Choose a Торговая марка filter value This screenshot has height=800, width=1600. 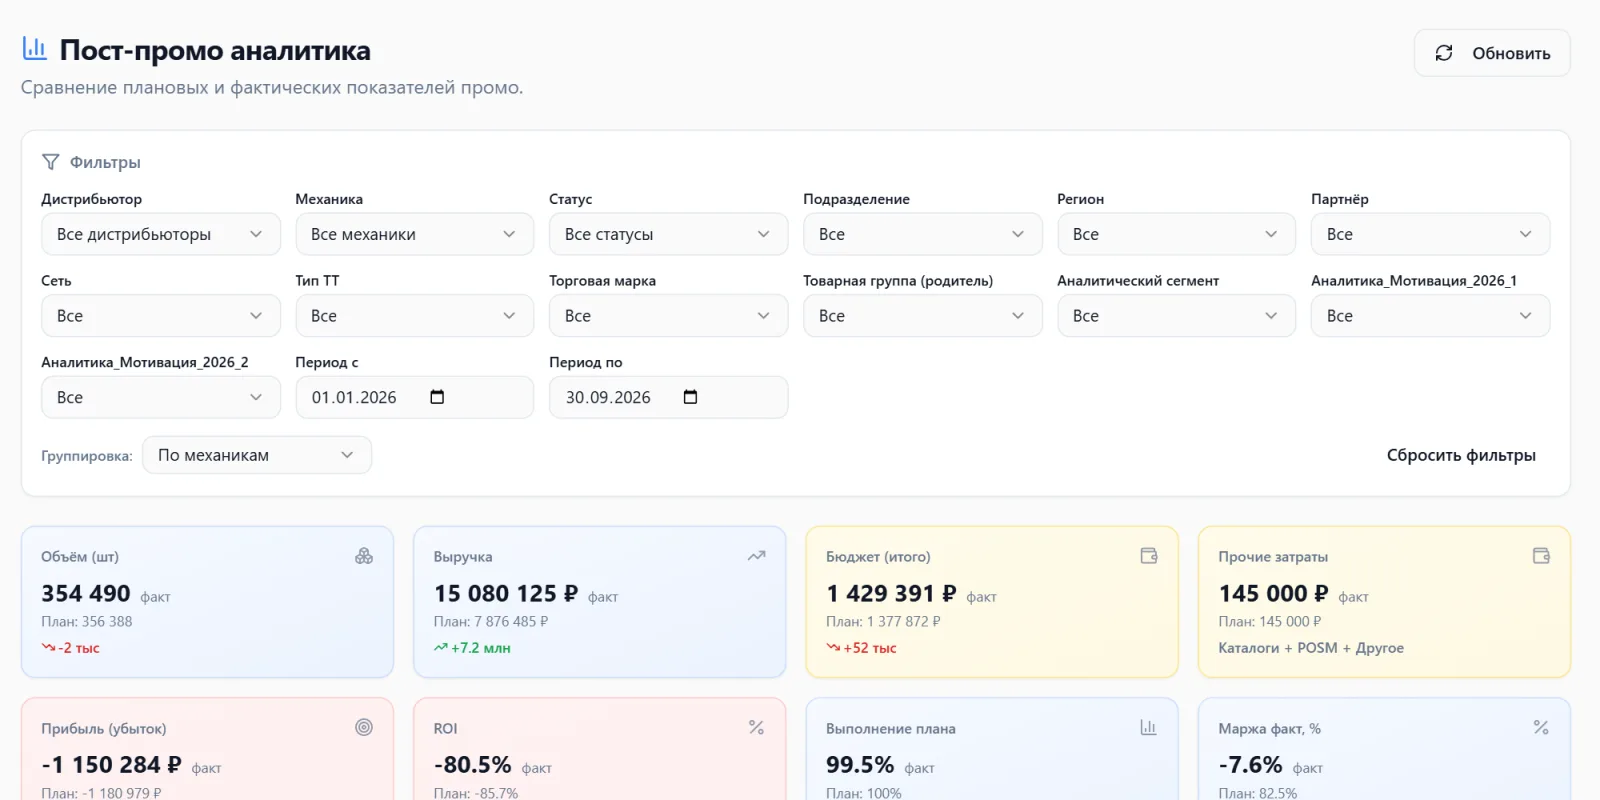[x=668, y=316]
